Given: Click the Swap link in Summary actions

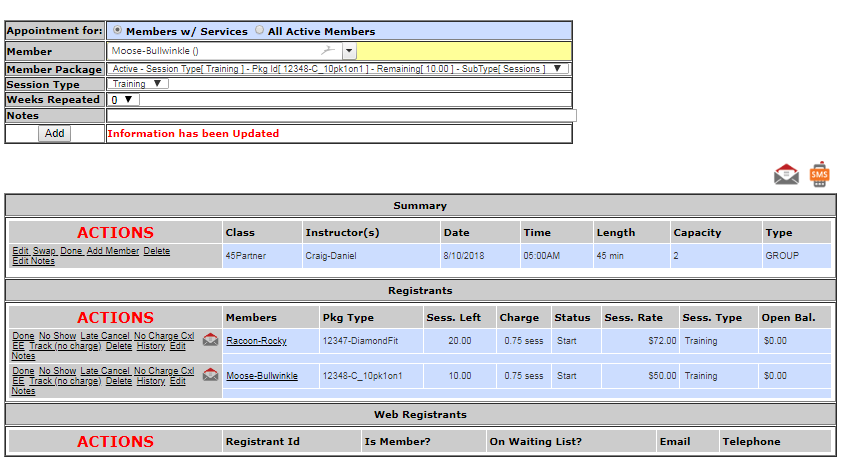Looking at the screenshot, I should click(x=44, y=251).
